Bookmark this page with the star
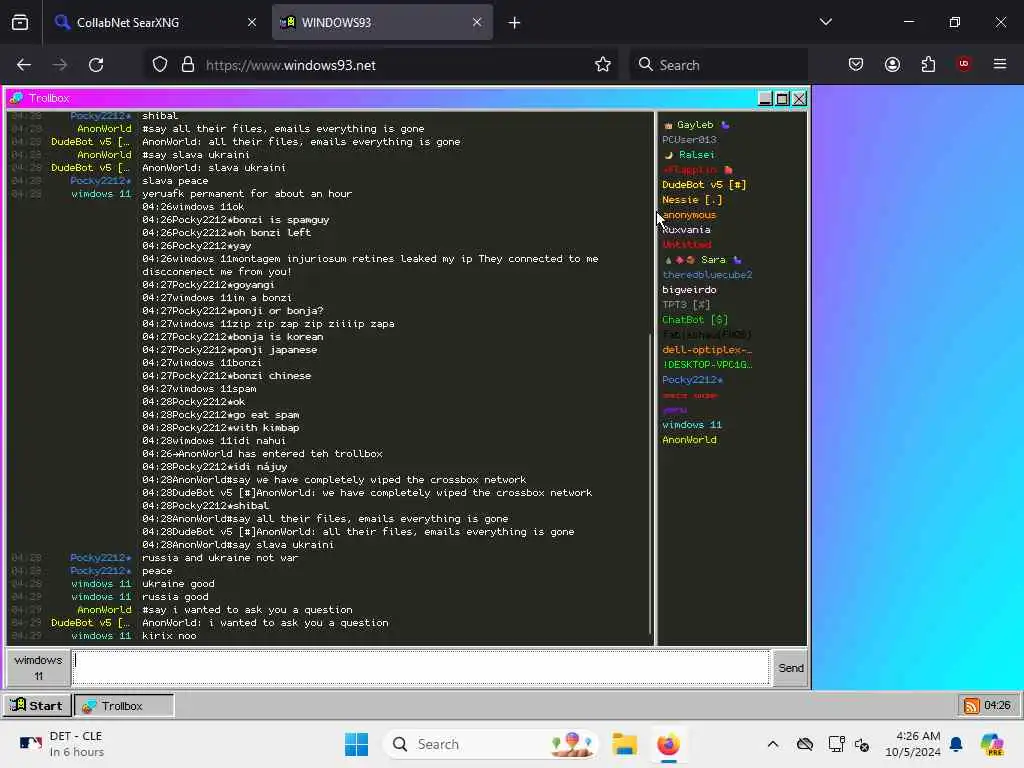This screenshot has width=1024, height=768. tap(603, 65)
